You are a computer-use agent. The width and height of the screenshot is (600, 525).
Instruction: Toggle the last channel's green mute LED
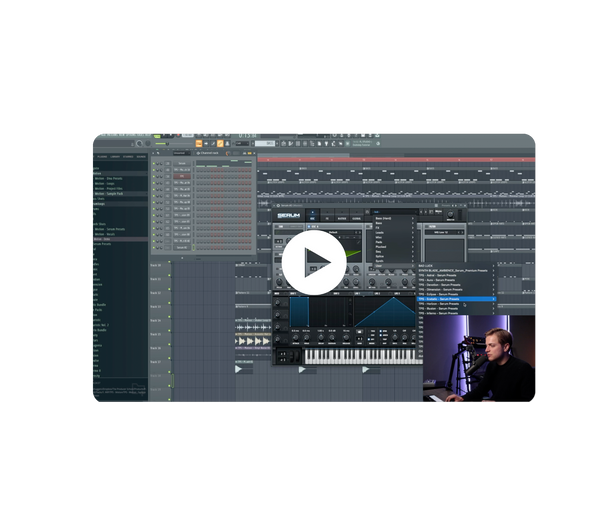coord(155,246)
